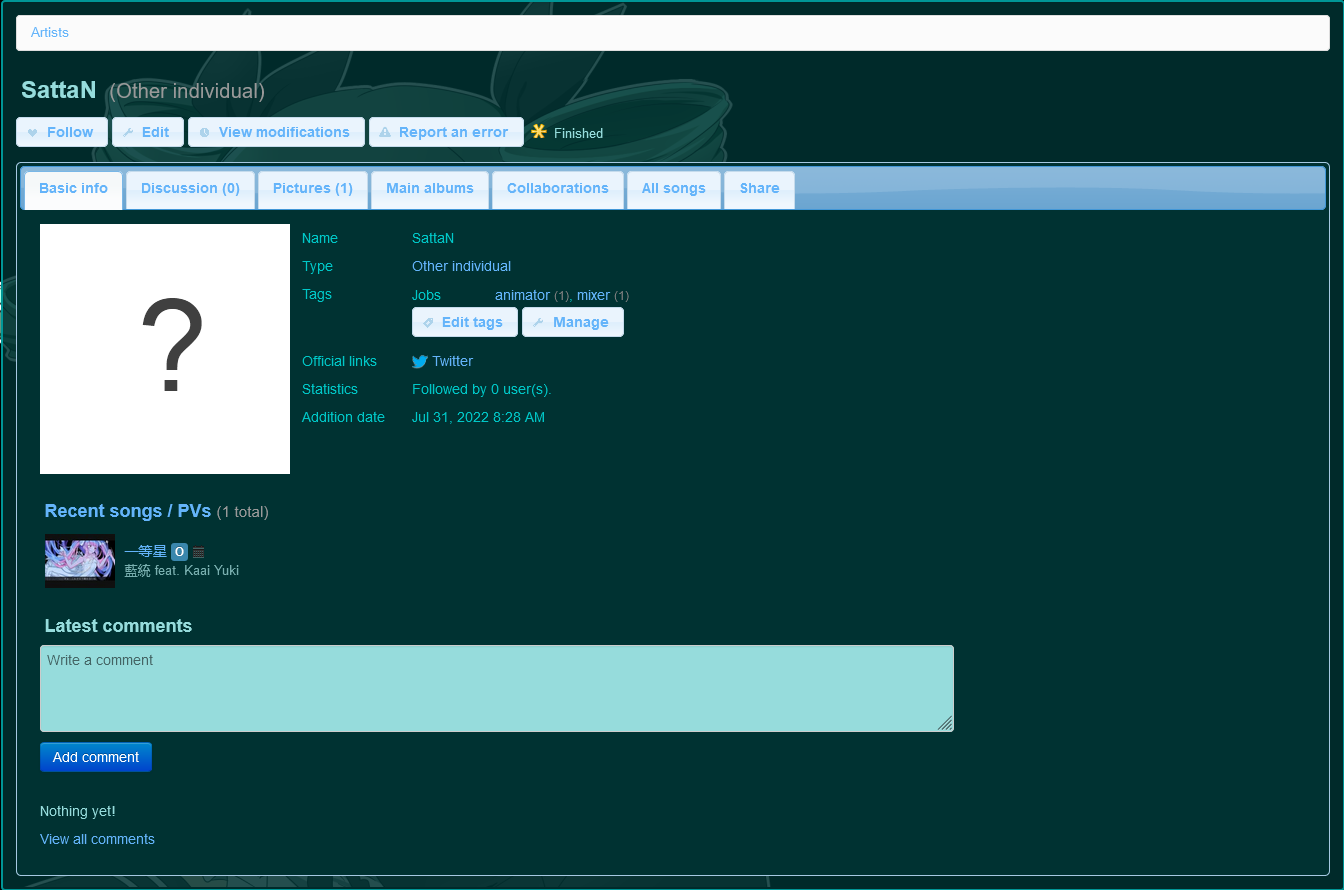Viewport: 1344px width, 890px height.
Task: Switch to the Main albums tab
Action: (x=429, y=188)
